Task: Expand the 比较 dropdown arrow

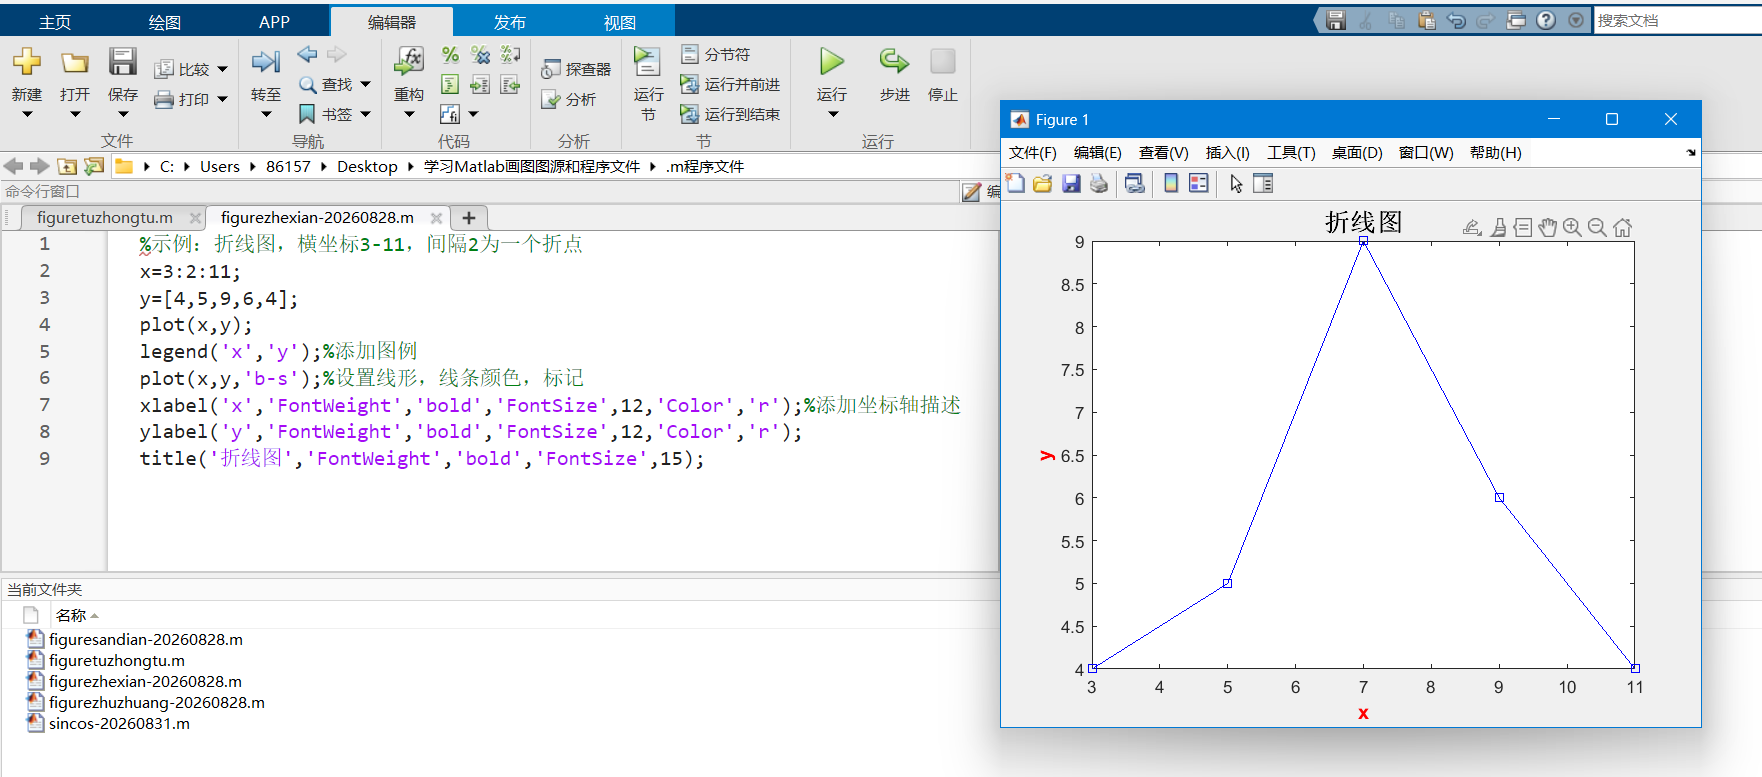Action: [x=222, y=69]
